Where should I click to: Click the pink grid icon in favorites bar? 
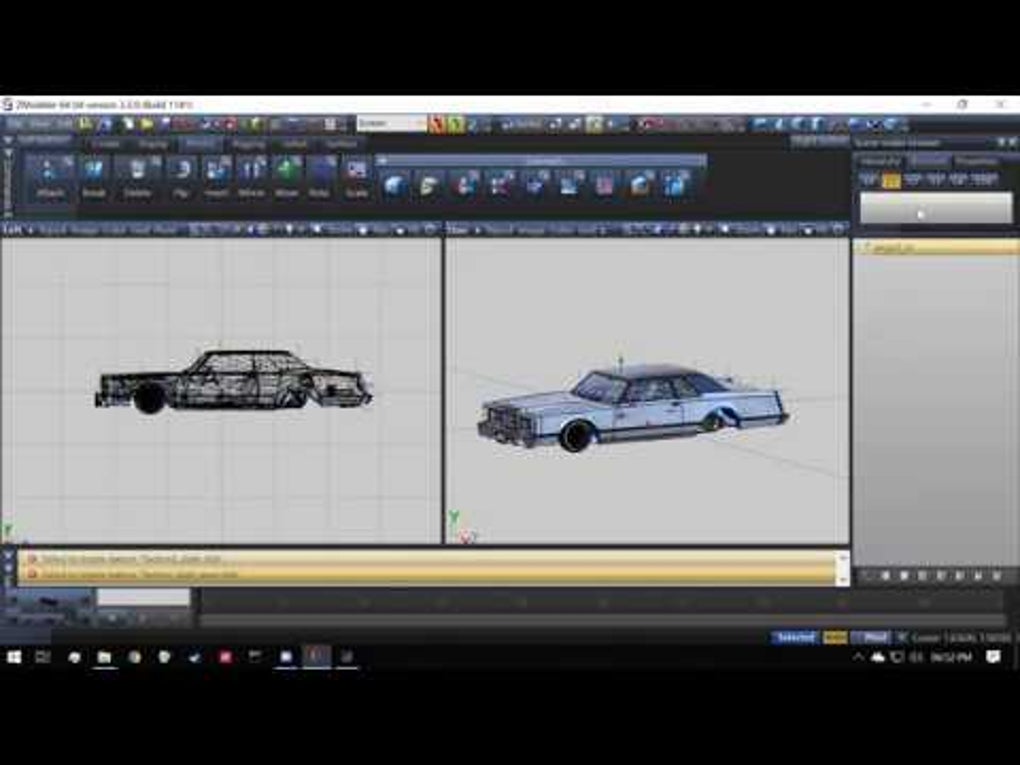[x=604, y=185]
